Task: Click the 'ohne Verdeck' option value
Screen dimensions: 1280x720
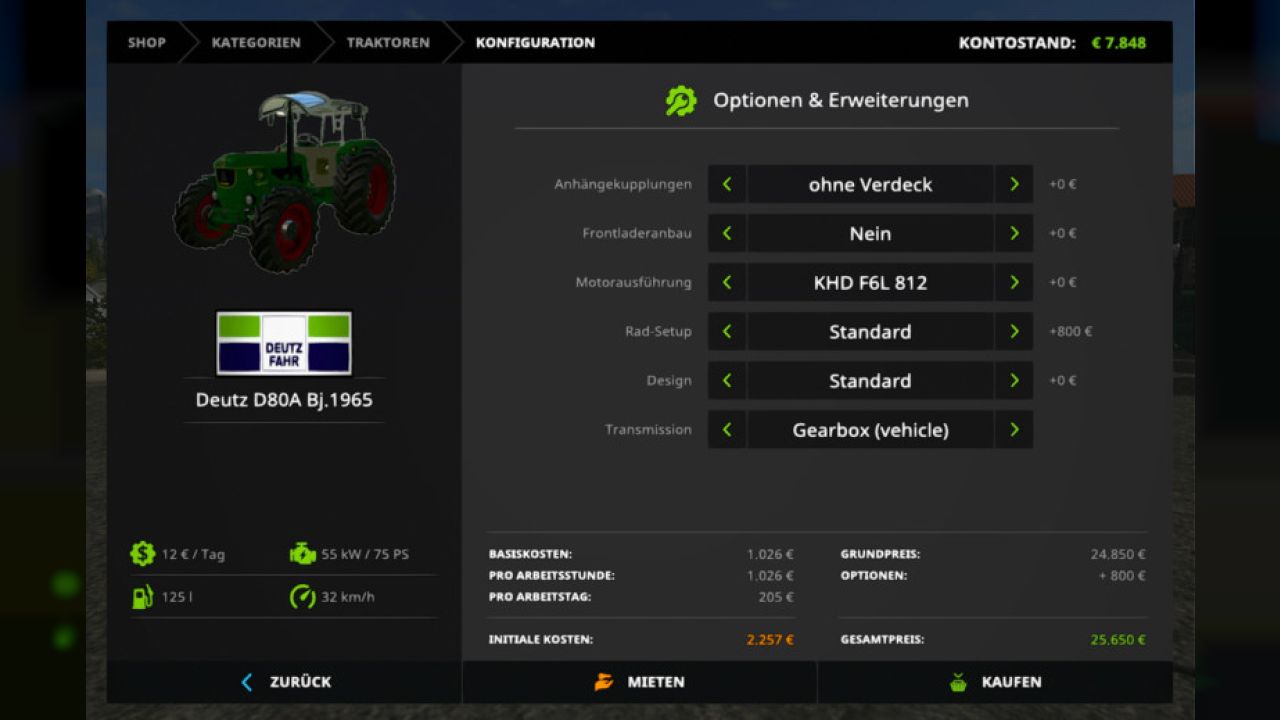Action: tap(870, 184)
